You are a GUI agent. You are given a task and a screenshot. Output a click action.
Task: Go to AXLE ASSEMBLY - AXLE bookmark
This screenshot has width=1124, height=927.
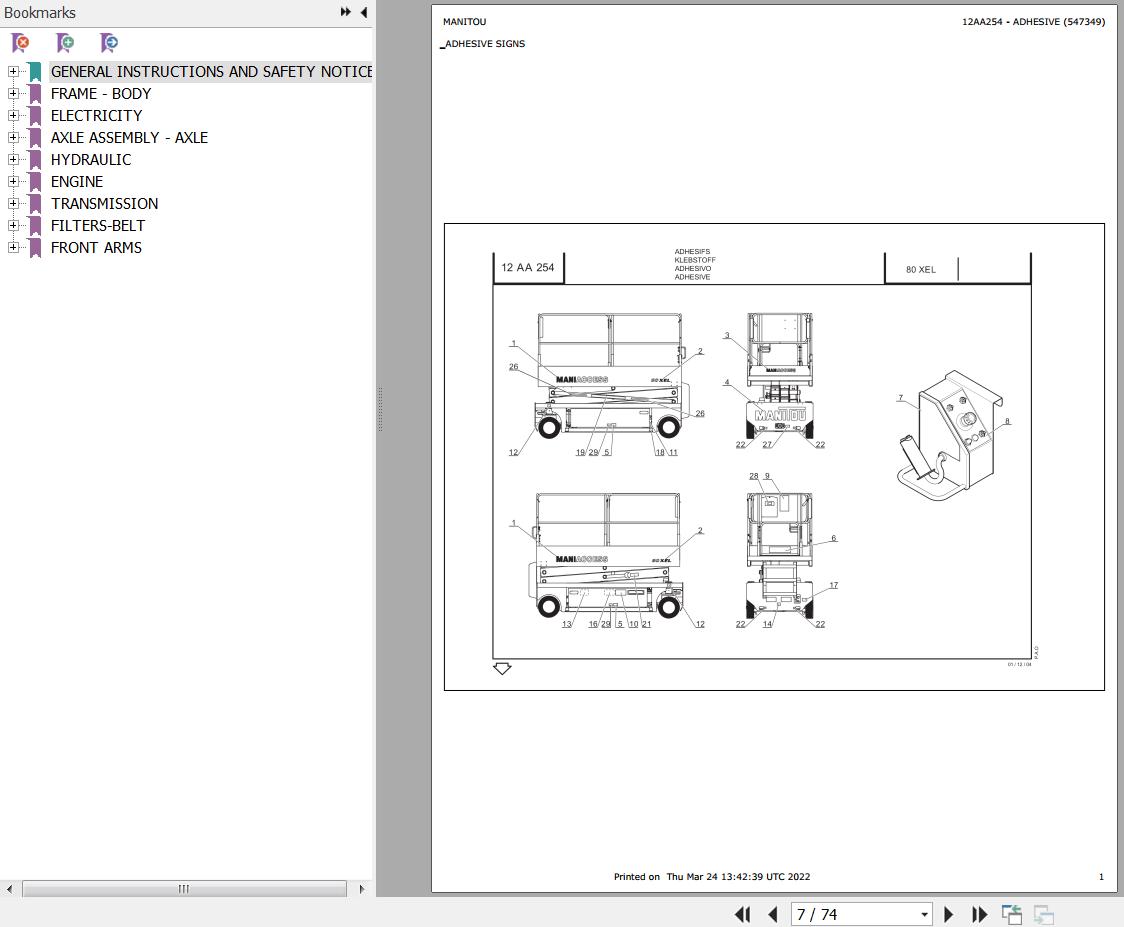[129, 138]
